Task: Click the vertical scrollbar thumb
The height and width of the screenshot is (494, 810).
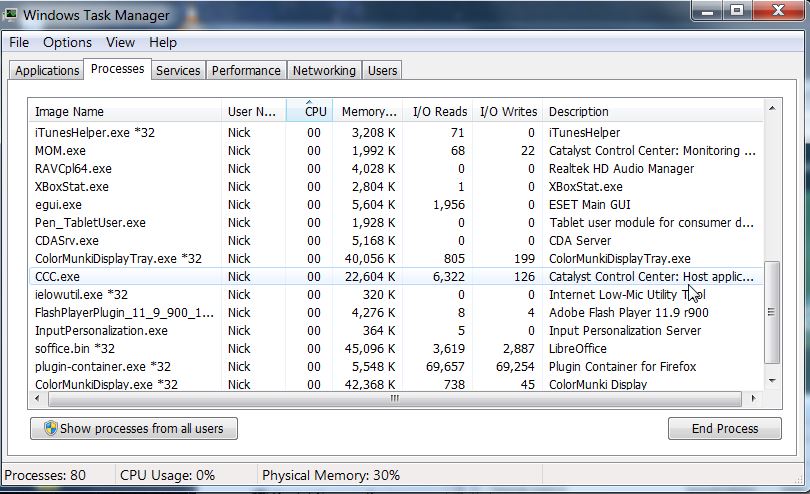Action: coord(771,312)
